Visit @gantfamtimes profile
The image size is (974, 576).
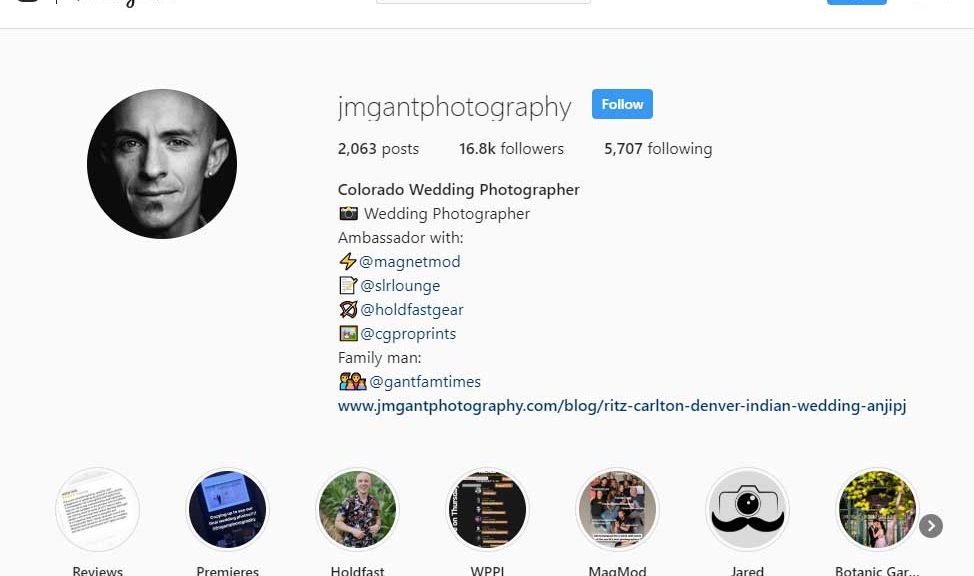pyautogui.click(x=425, y=382)
